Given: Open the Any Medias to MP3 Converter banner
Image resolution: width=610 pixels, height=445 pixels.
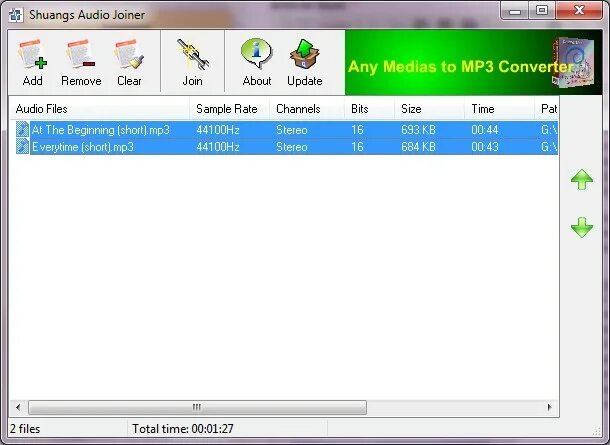Looking at the screenshot, I should [x=473, y=63].
